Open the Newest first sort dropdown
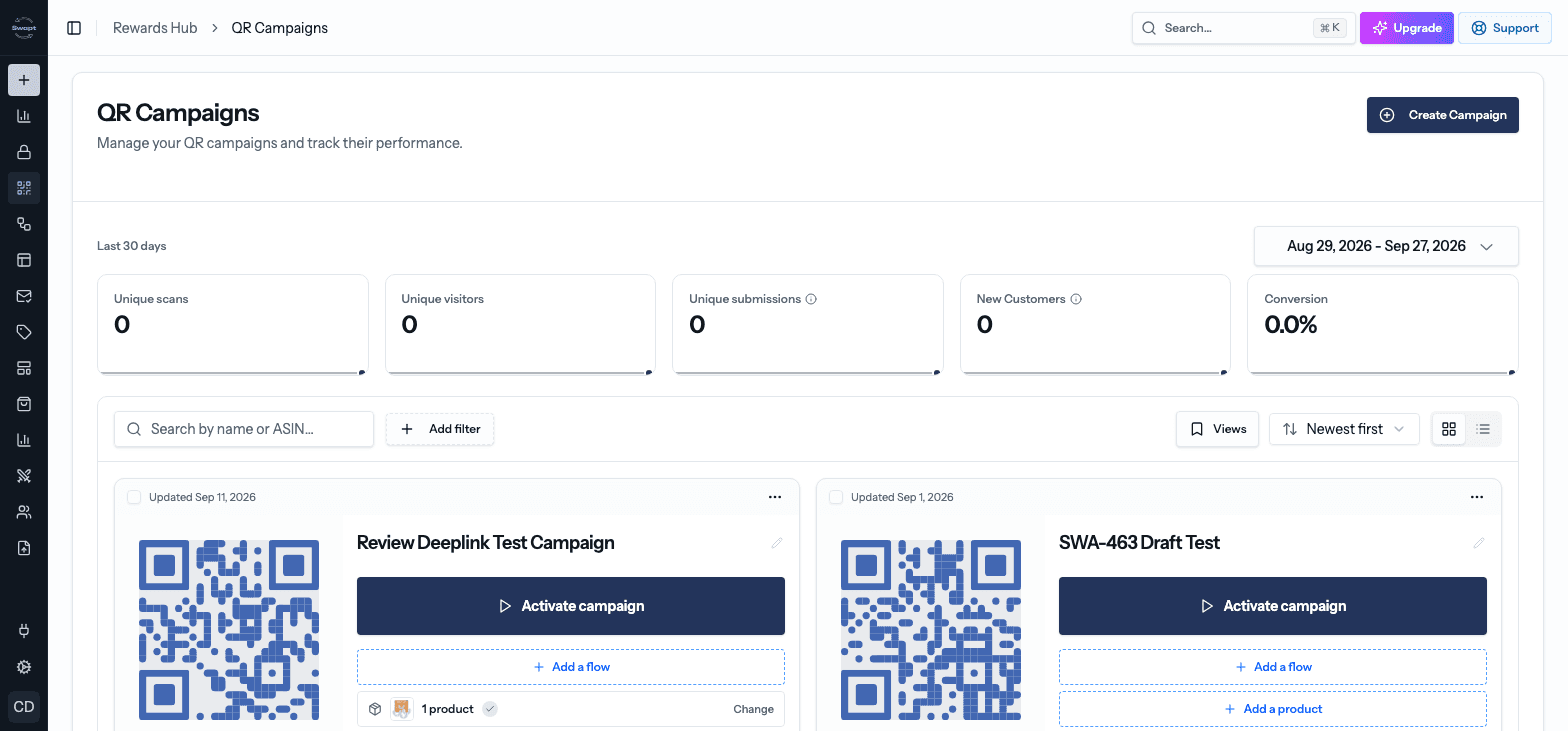 point(1344,429)
